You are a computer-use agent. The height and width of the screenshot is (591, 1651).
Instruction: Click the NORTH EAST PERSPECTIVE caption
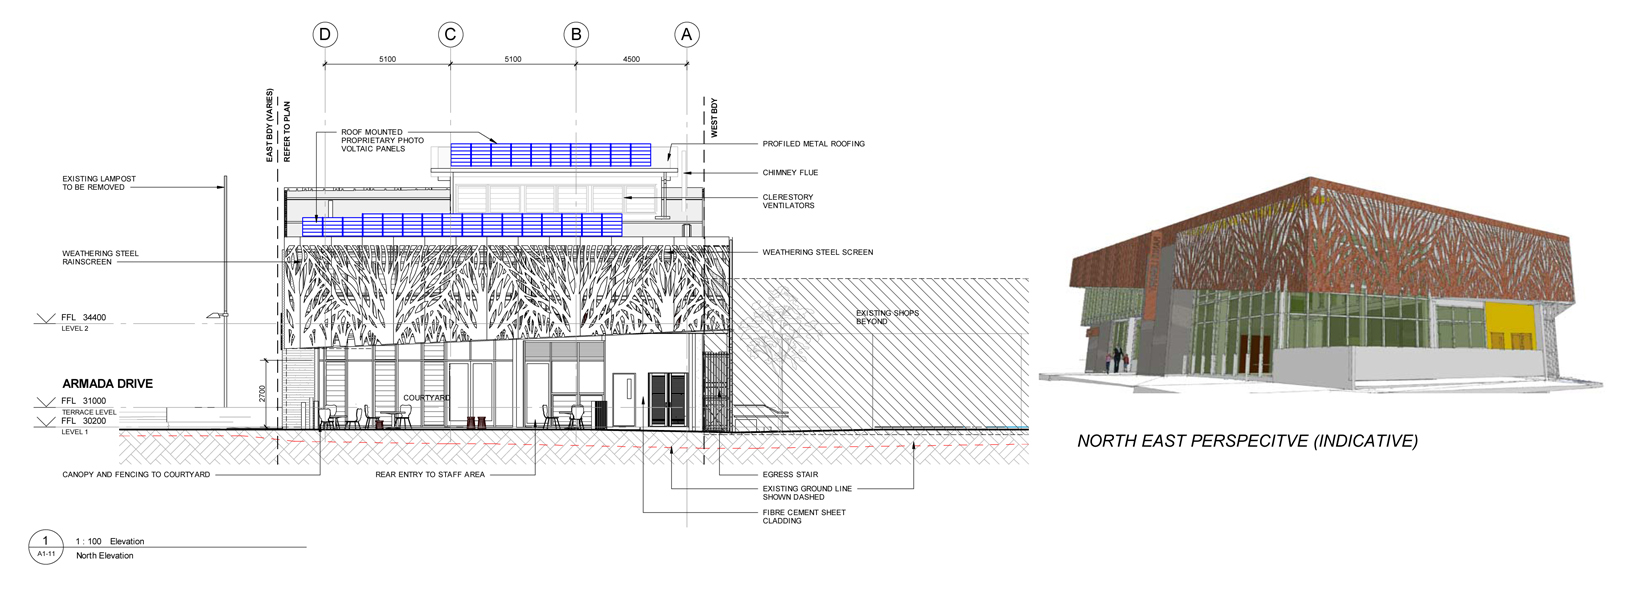pos(1247,441)
